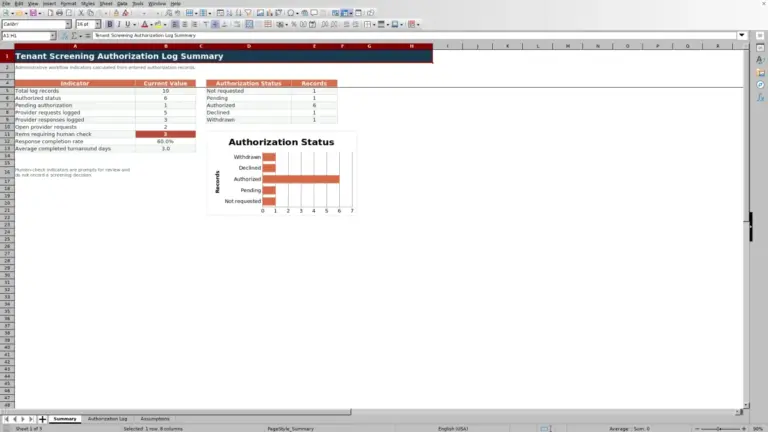Toggle the AutoFilter funnel icon
Viewport: 768px width, 432px height.
point(248,13)
